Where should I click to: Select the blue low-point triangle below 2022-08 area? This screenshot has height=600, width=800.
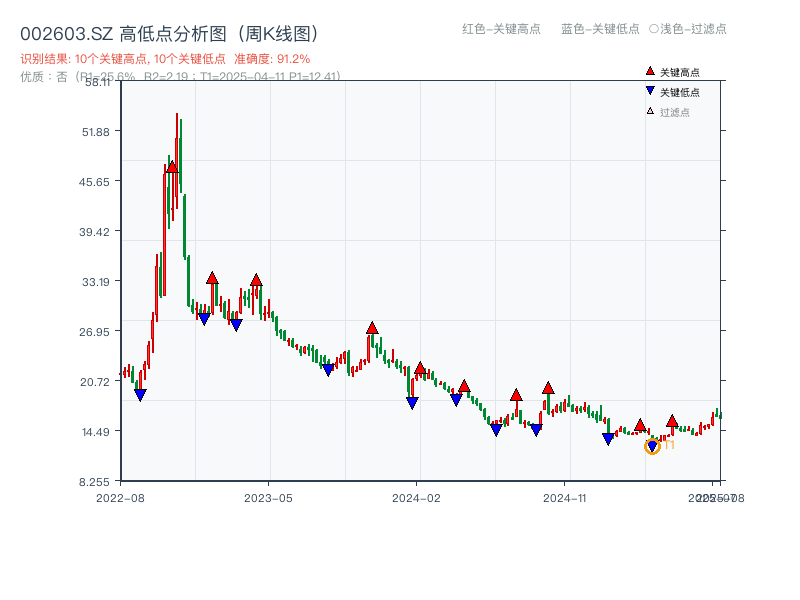coord(141,395)
